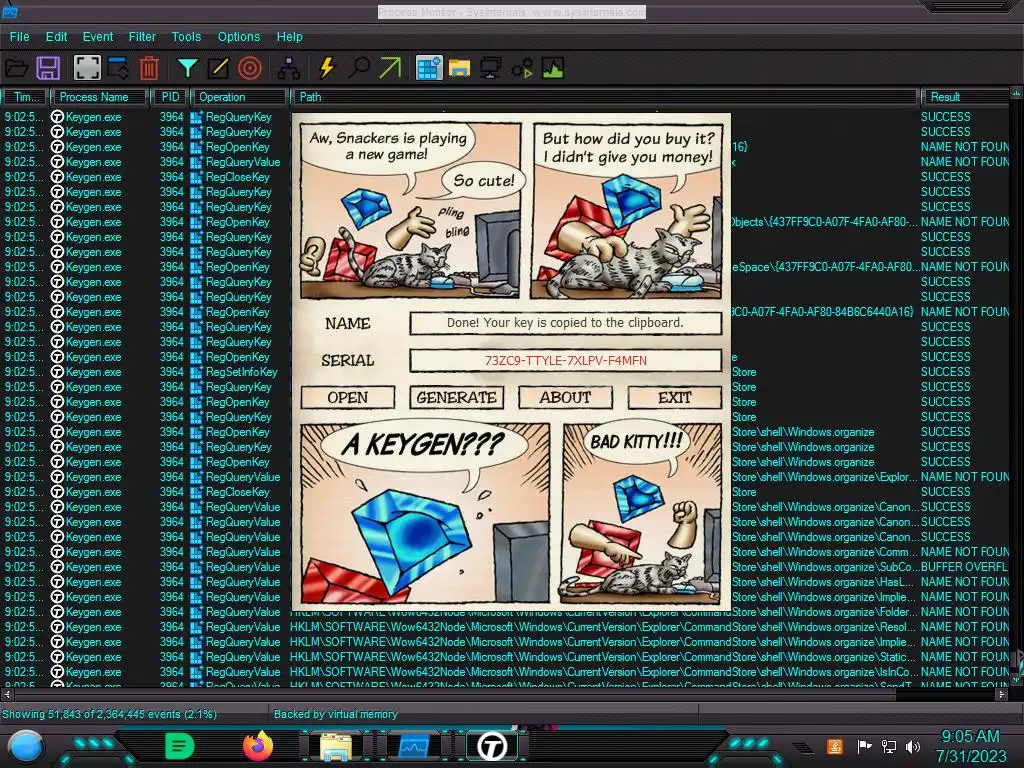1024x768 pixels.
Task: Launch Firefox from the taskbar
Action: pyautogui.click(x=257, y=746)
